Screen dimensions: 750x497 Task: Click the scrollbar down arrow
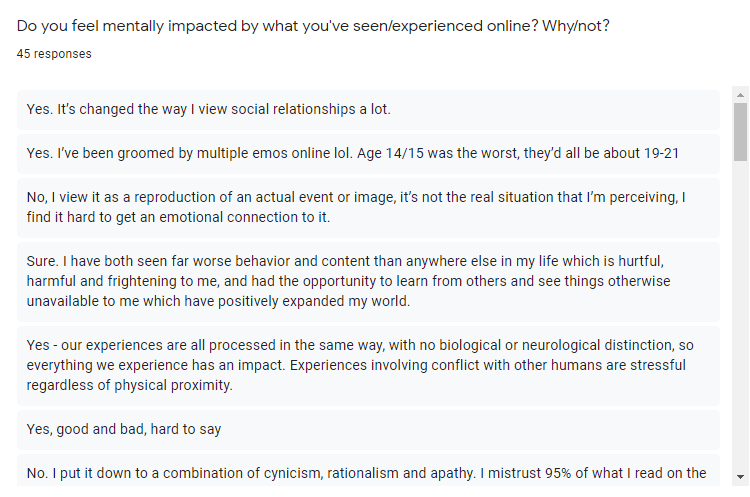point(740,477)
